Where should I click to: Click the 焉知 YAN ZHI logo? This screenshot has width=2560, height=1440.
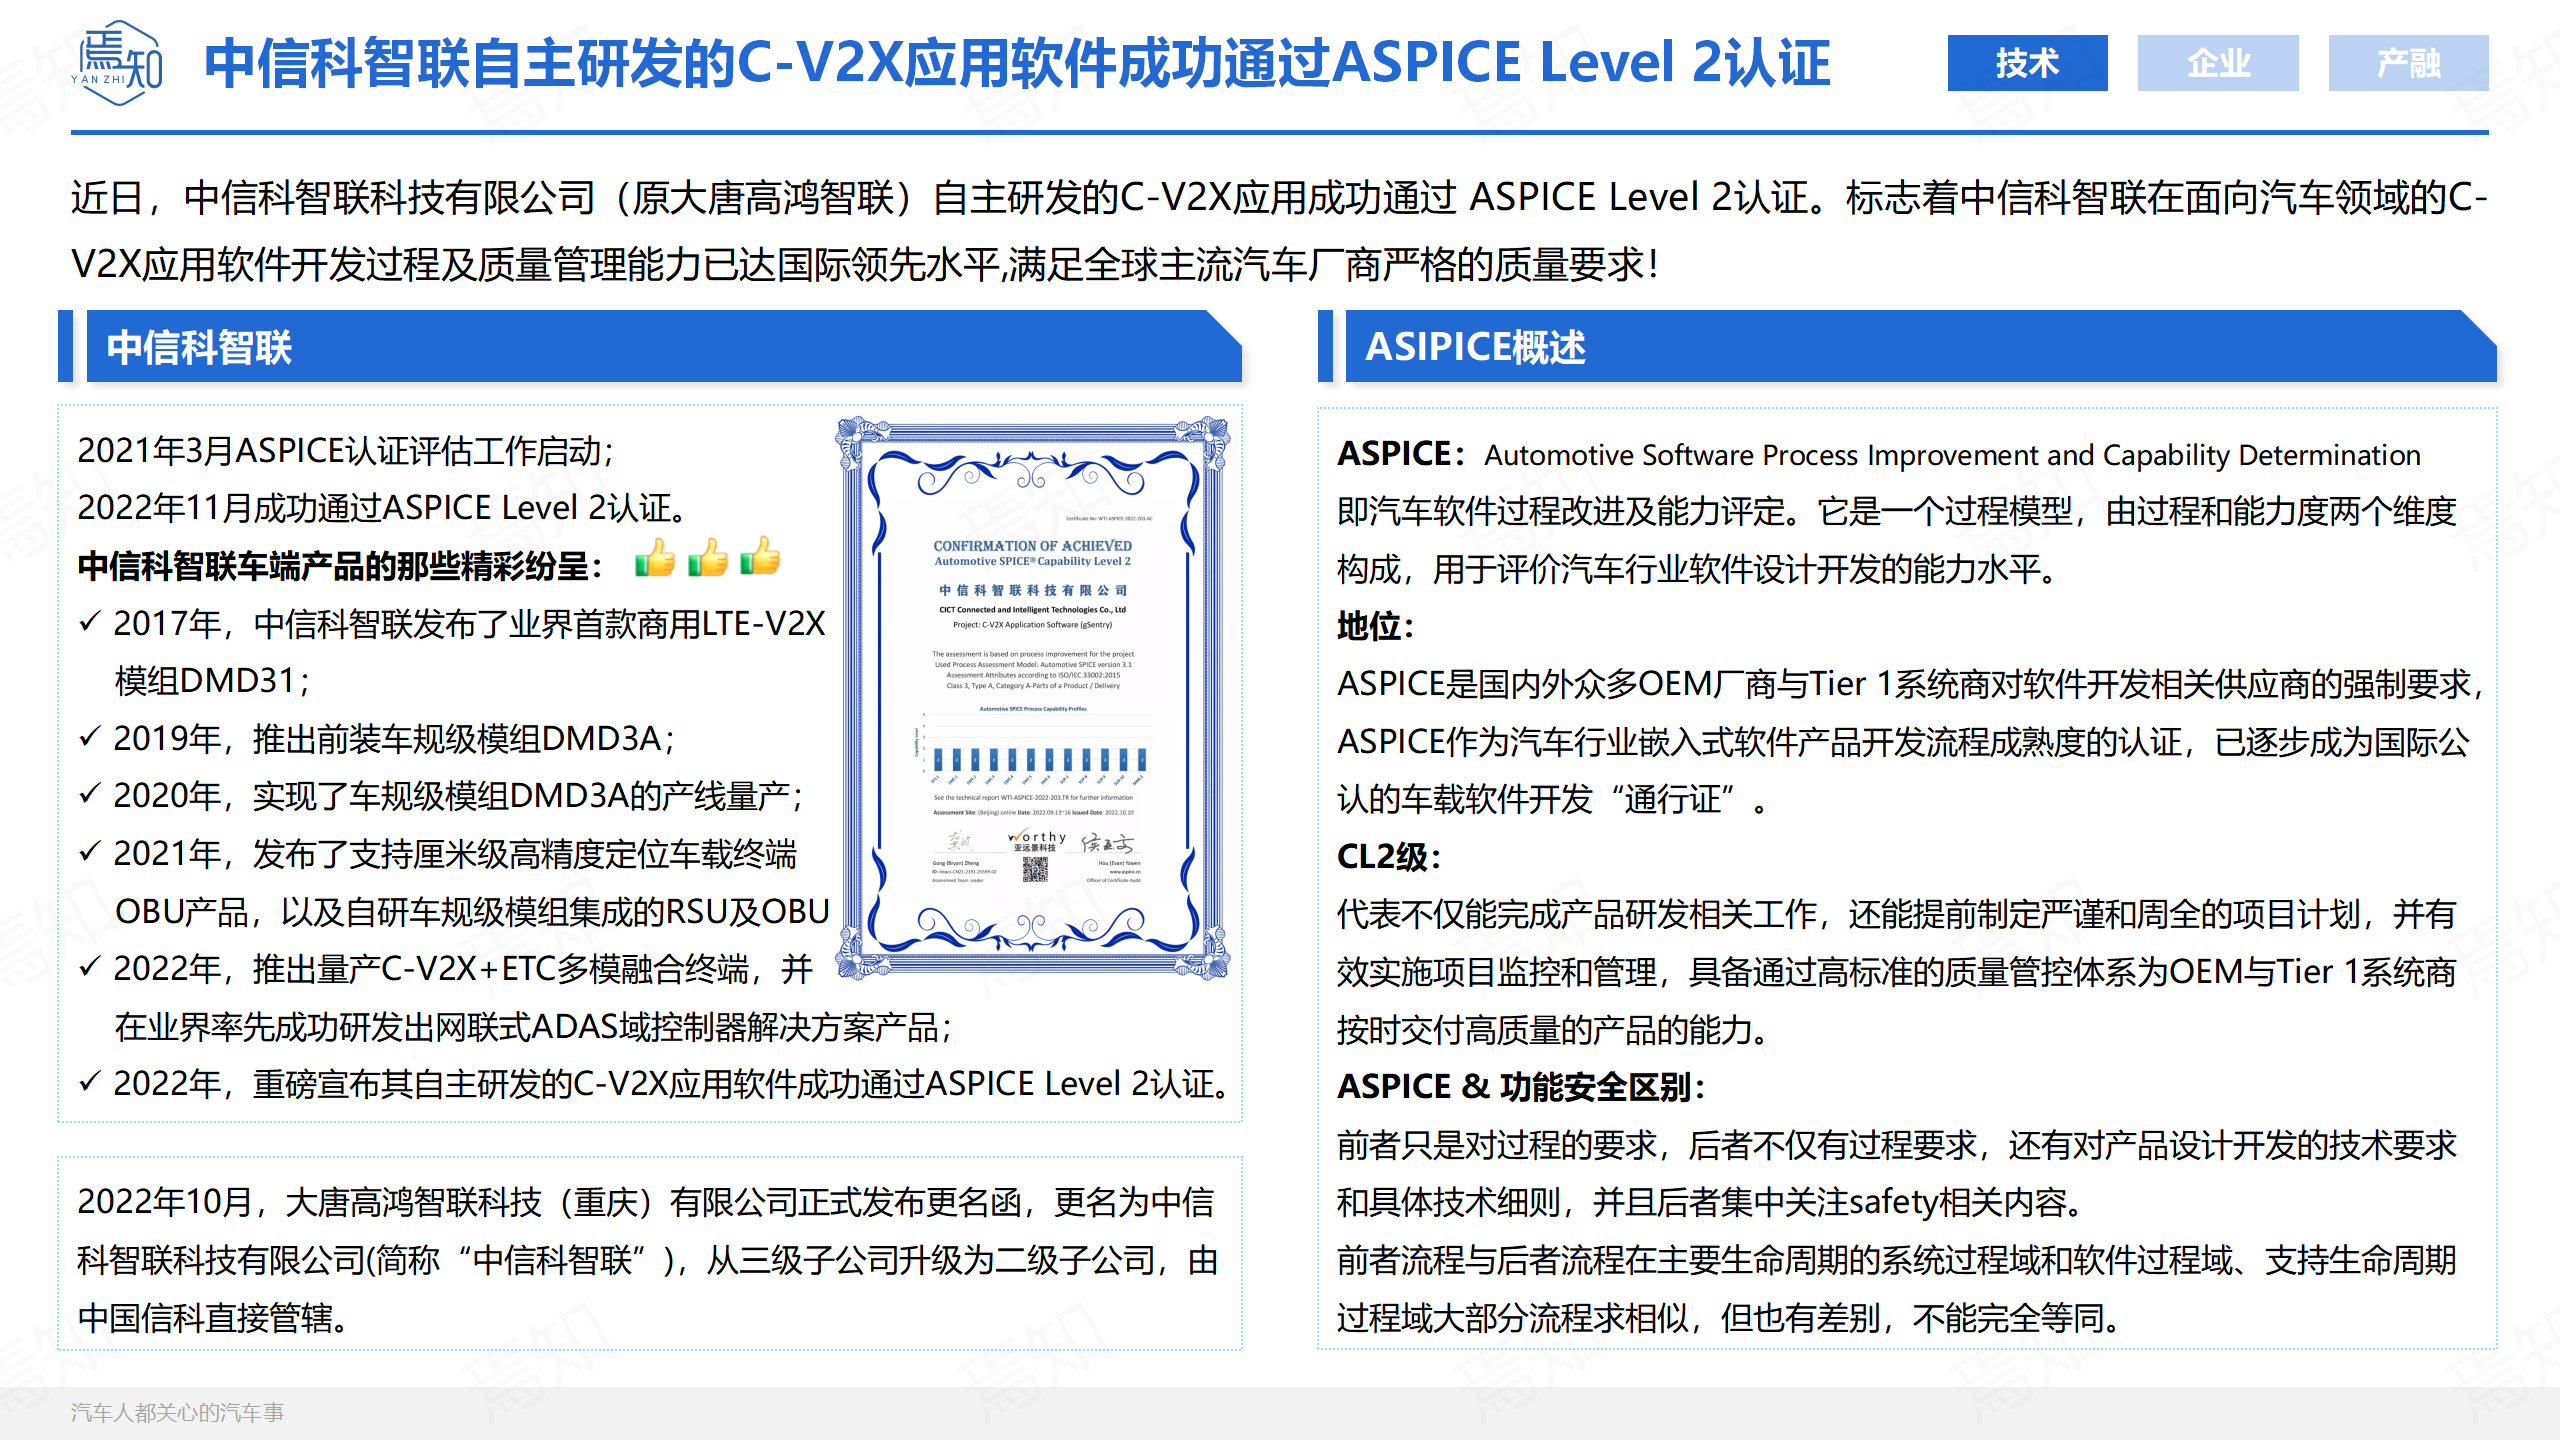click(117, 63)
